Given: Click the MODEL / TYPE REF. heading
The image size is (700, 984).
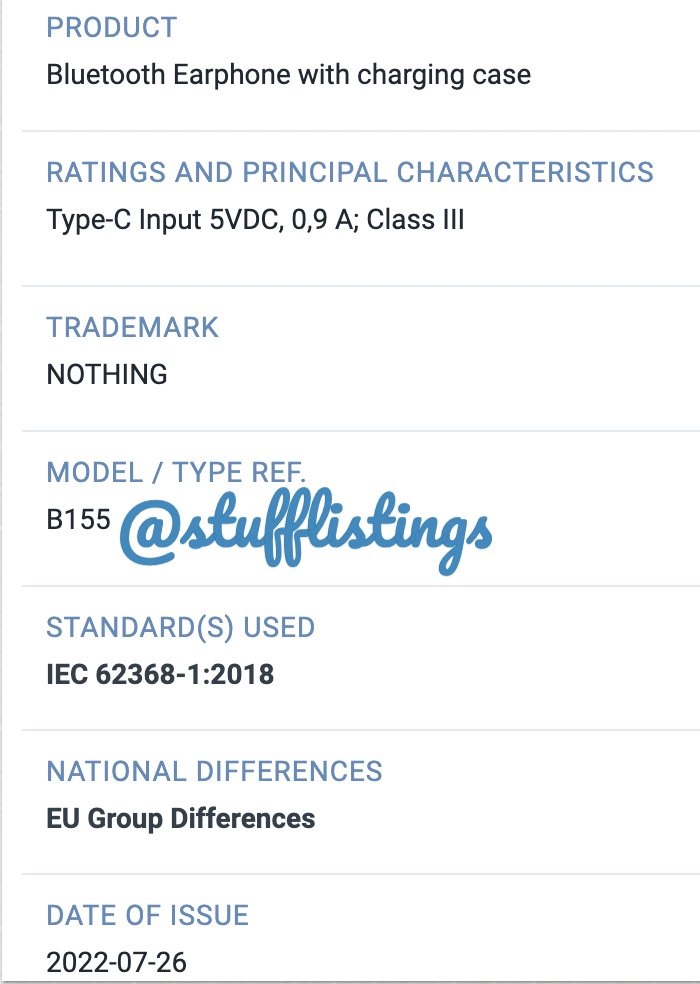Looking at the screenshot, I should 176,472.
